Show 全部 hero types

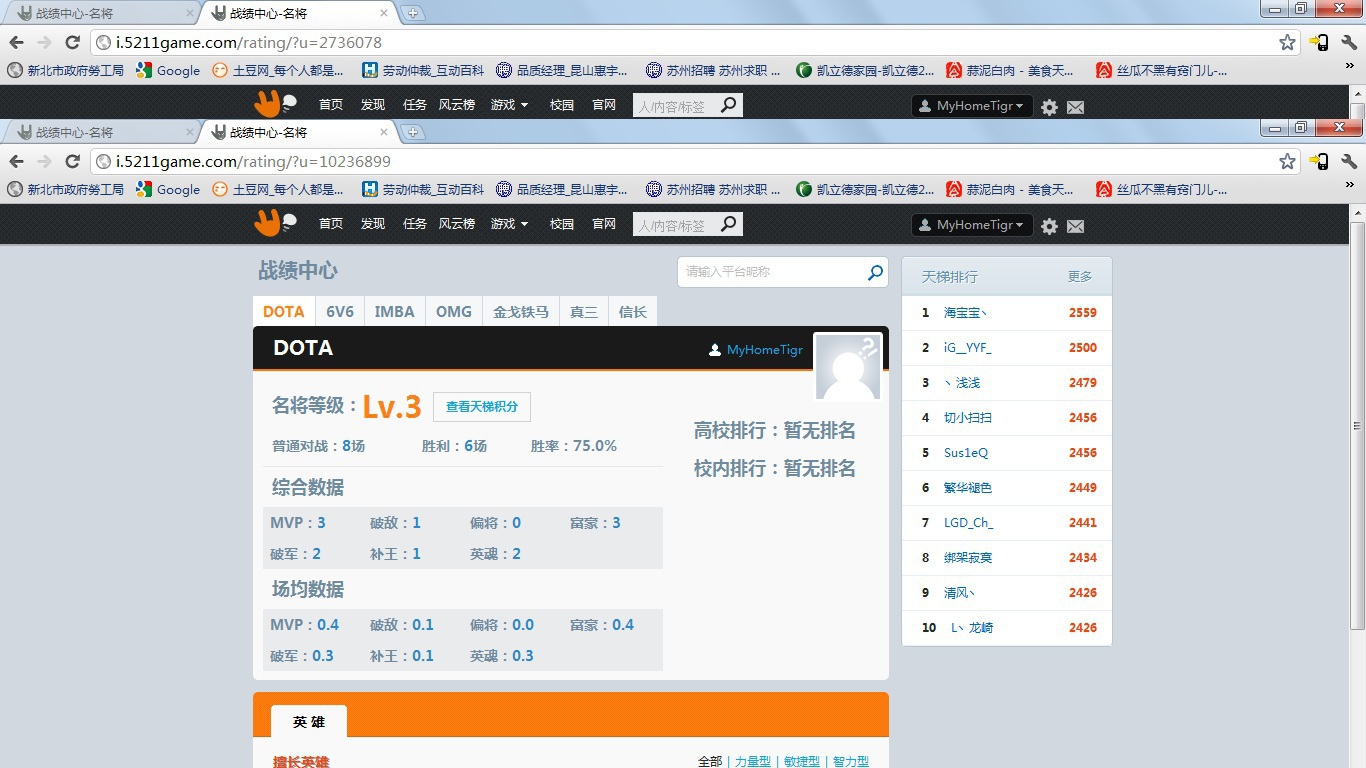[x=710, y=762]
